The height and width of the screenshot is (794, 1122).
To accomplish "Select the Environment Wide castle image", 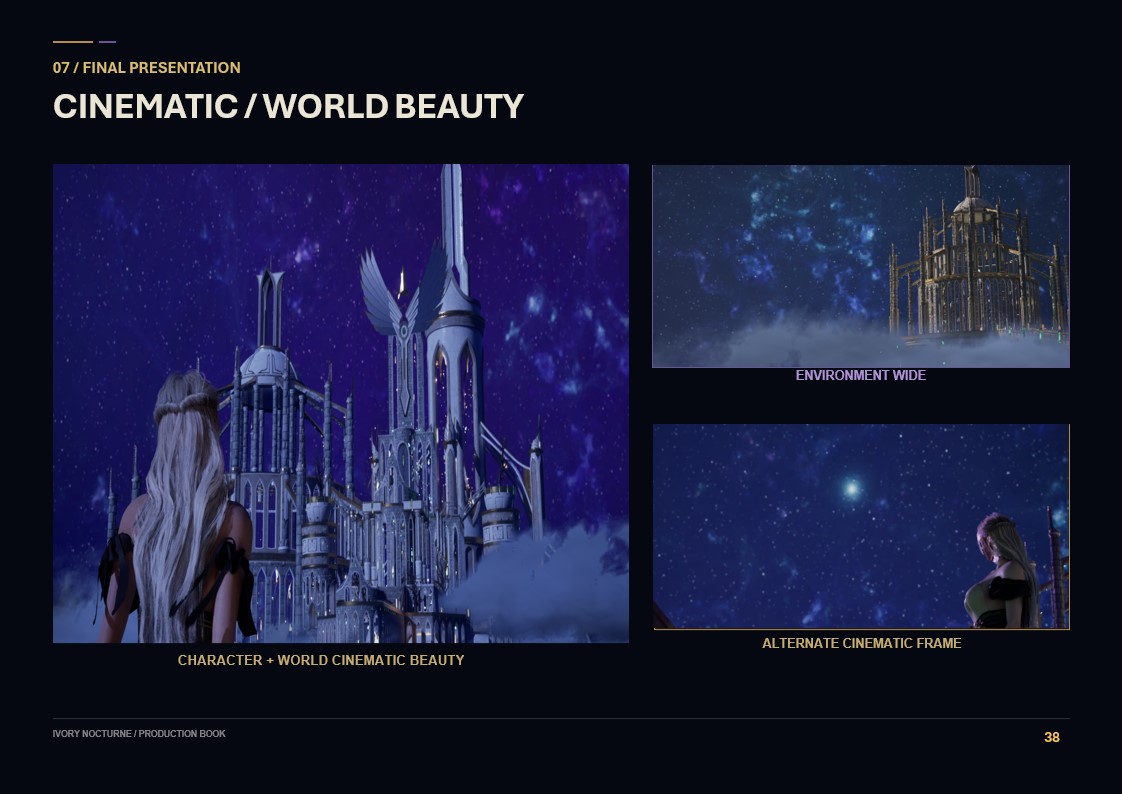I will 861,266.
